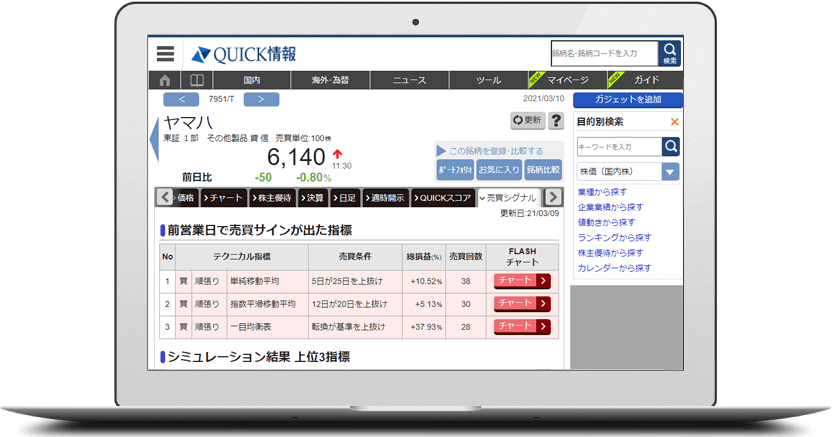Screen dimensions: 834x437
Task: Click the 12日が20日を上抜け cell
Action: pos(355,304)
